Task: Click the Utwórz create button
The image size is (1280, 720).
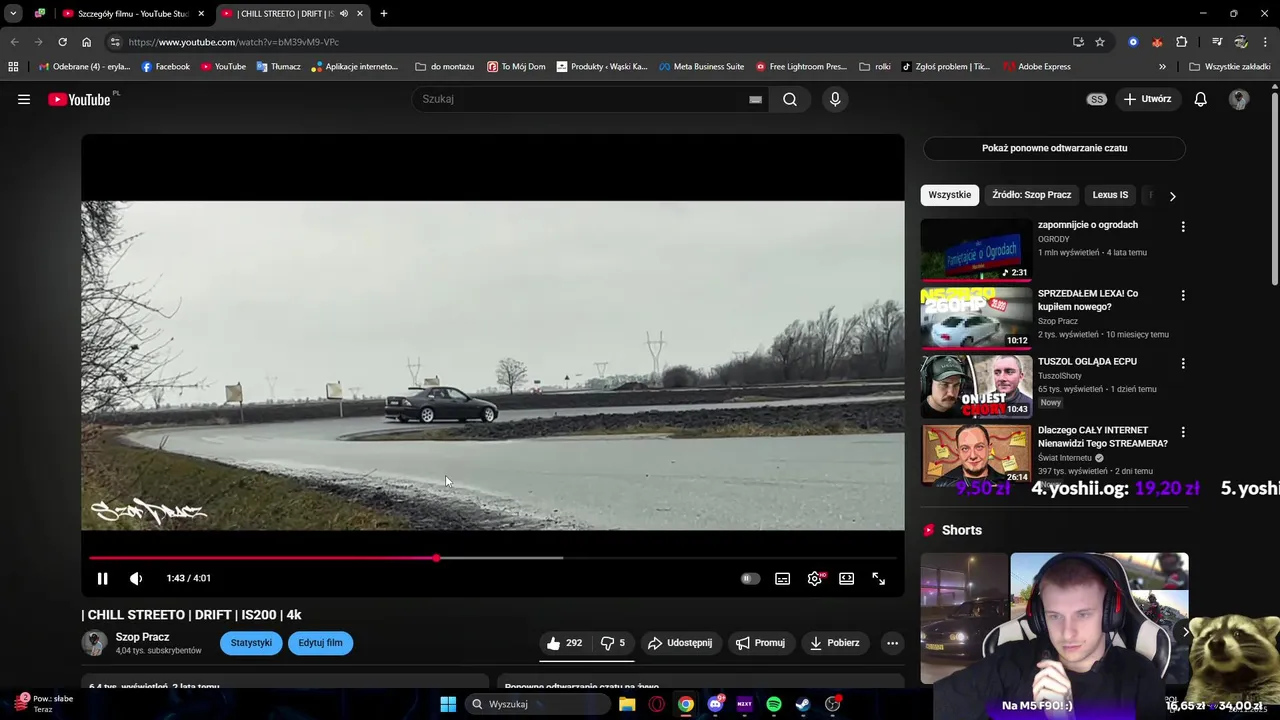Action: coord(1147,99)
